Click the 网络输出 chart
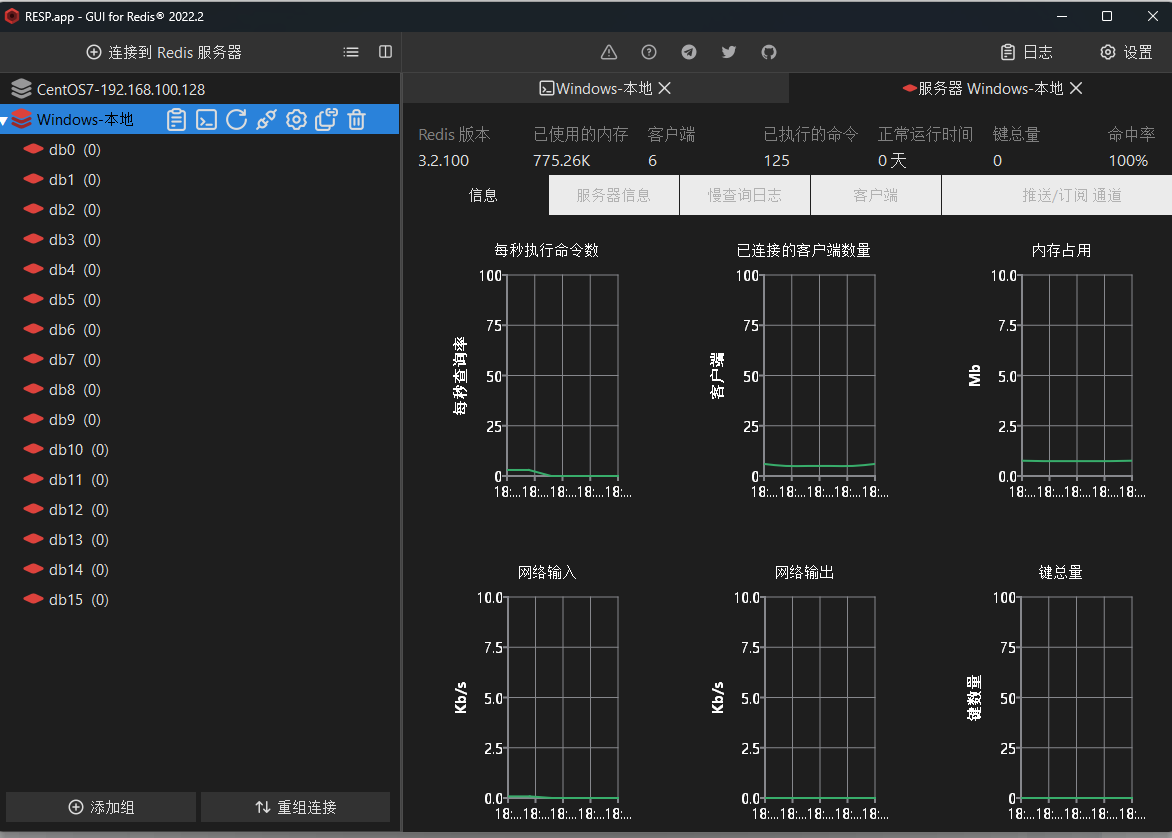The width and height of the screenshot is (1172, 838). click(819, 697)
